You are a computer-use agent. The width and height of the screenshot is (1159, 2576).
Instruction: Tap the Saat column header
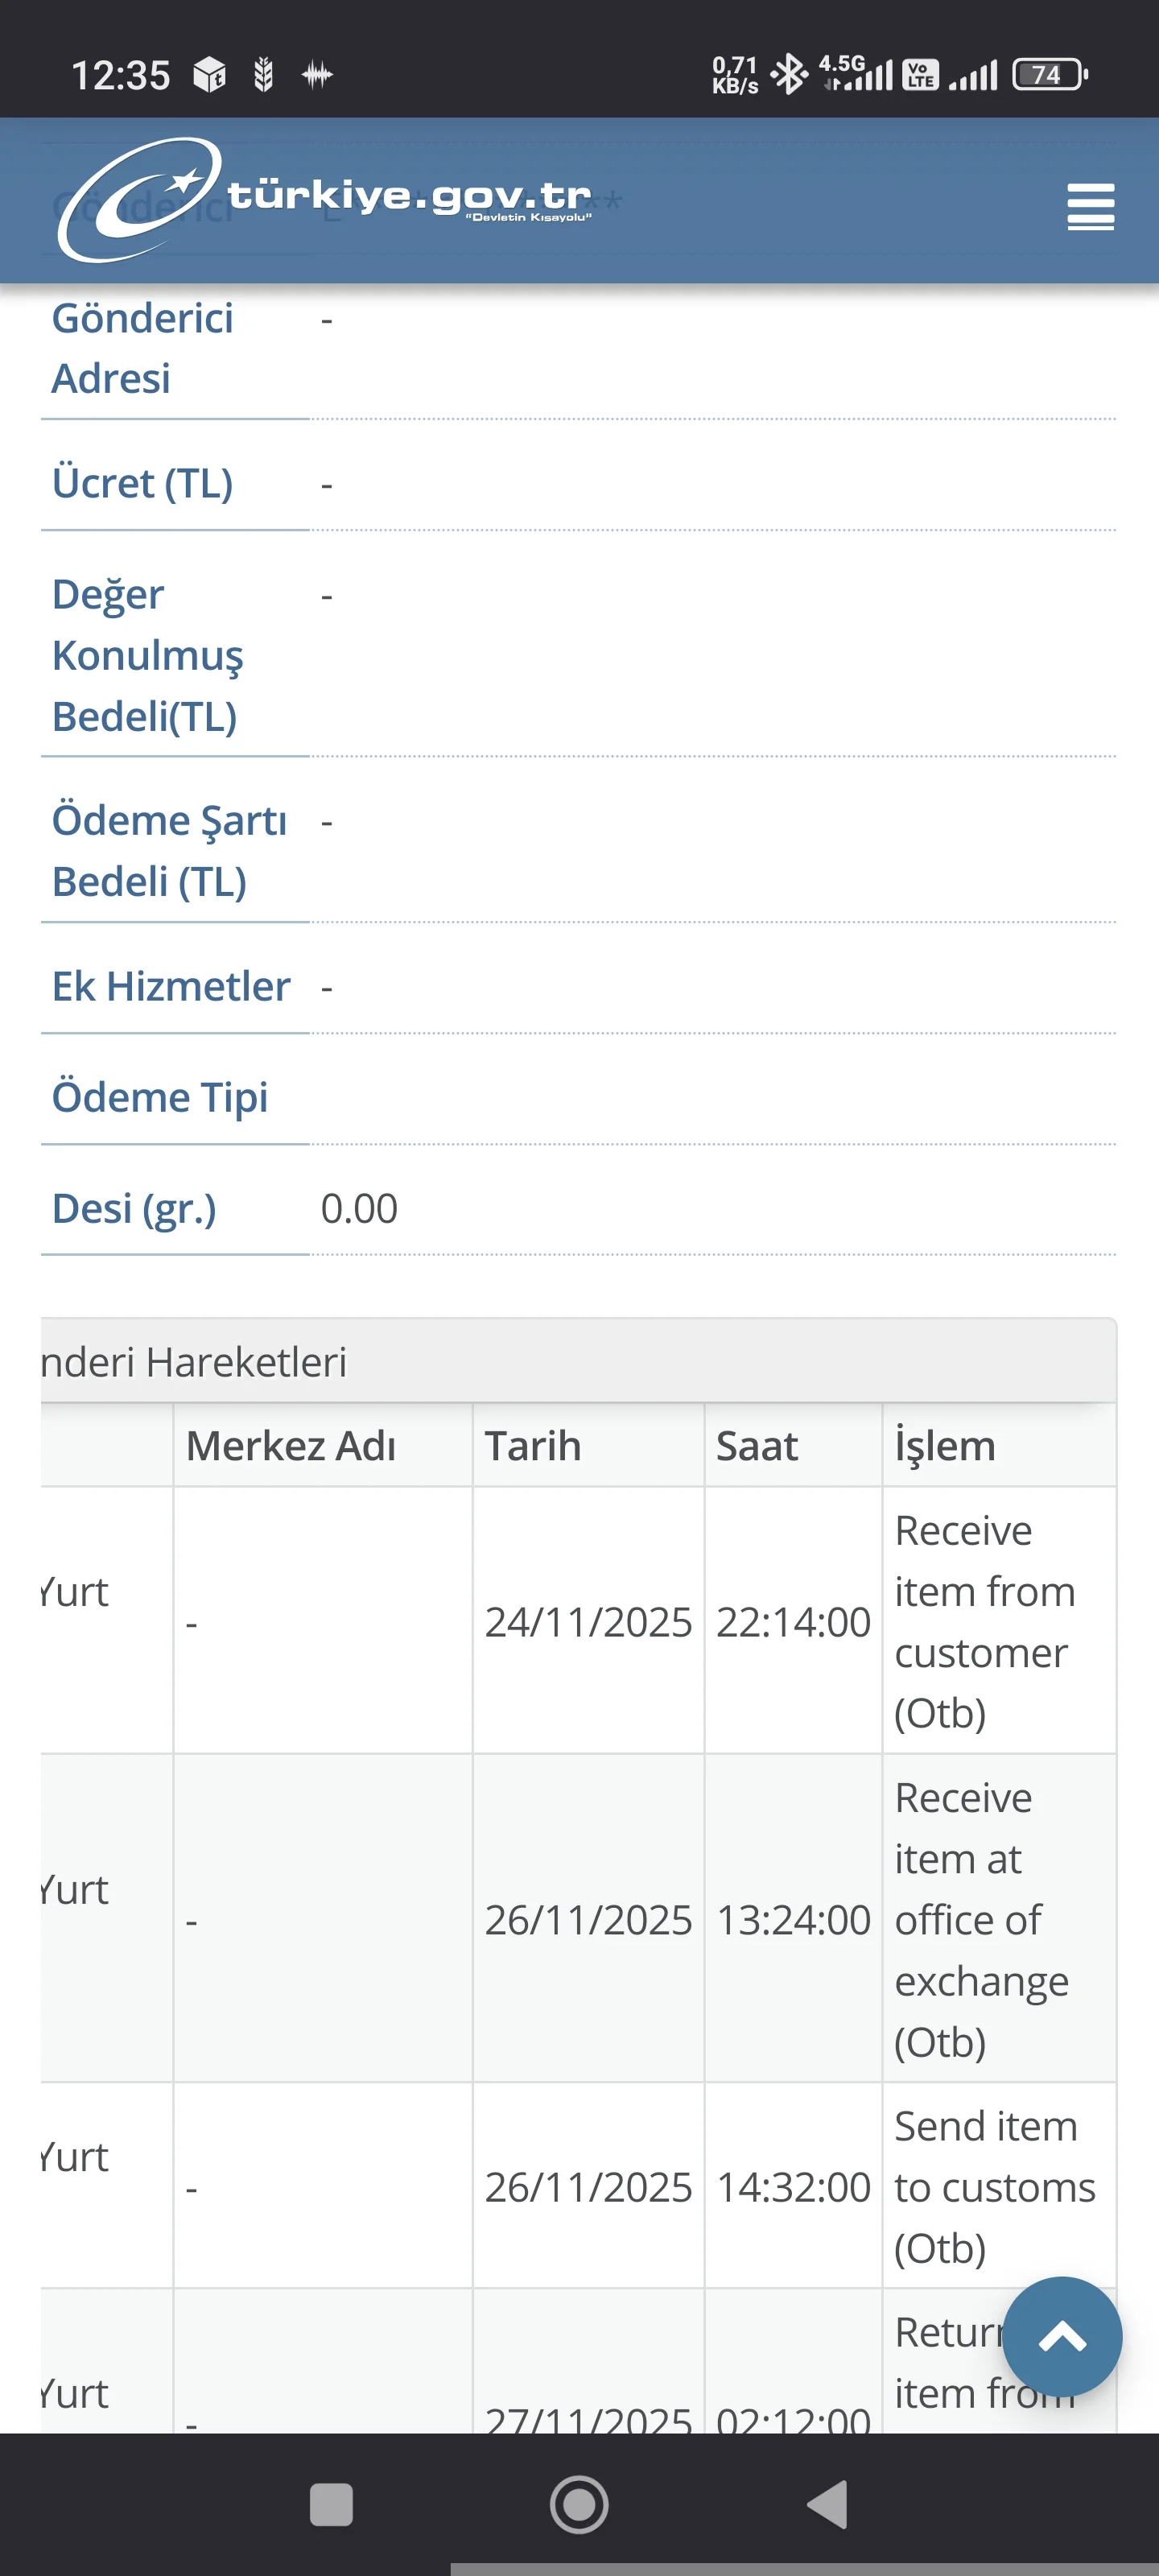click(x=757, y=1446)
